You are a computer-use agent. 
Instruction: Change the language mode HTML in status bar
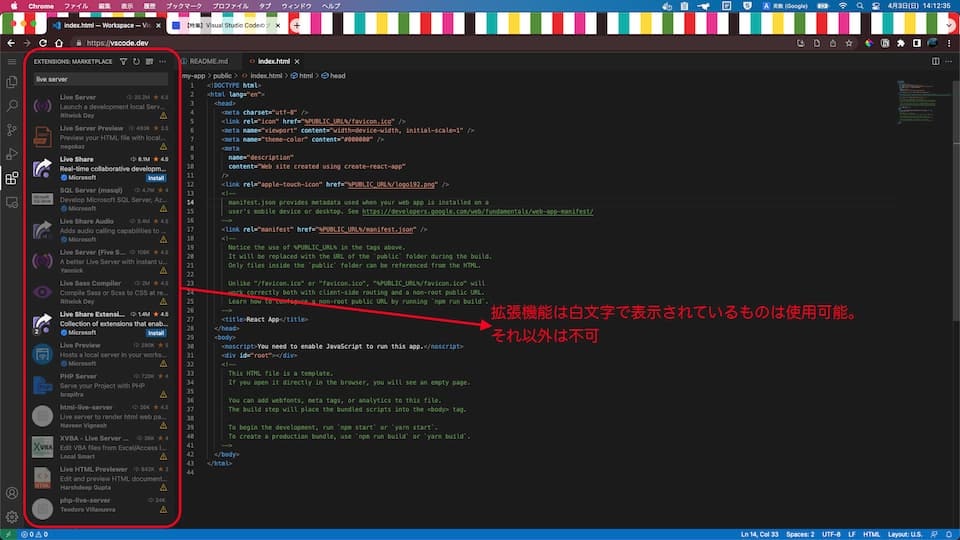point(871,534)
